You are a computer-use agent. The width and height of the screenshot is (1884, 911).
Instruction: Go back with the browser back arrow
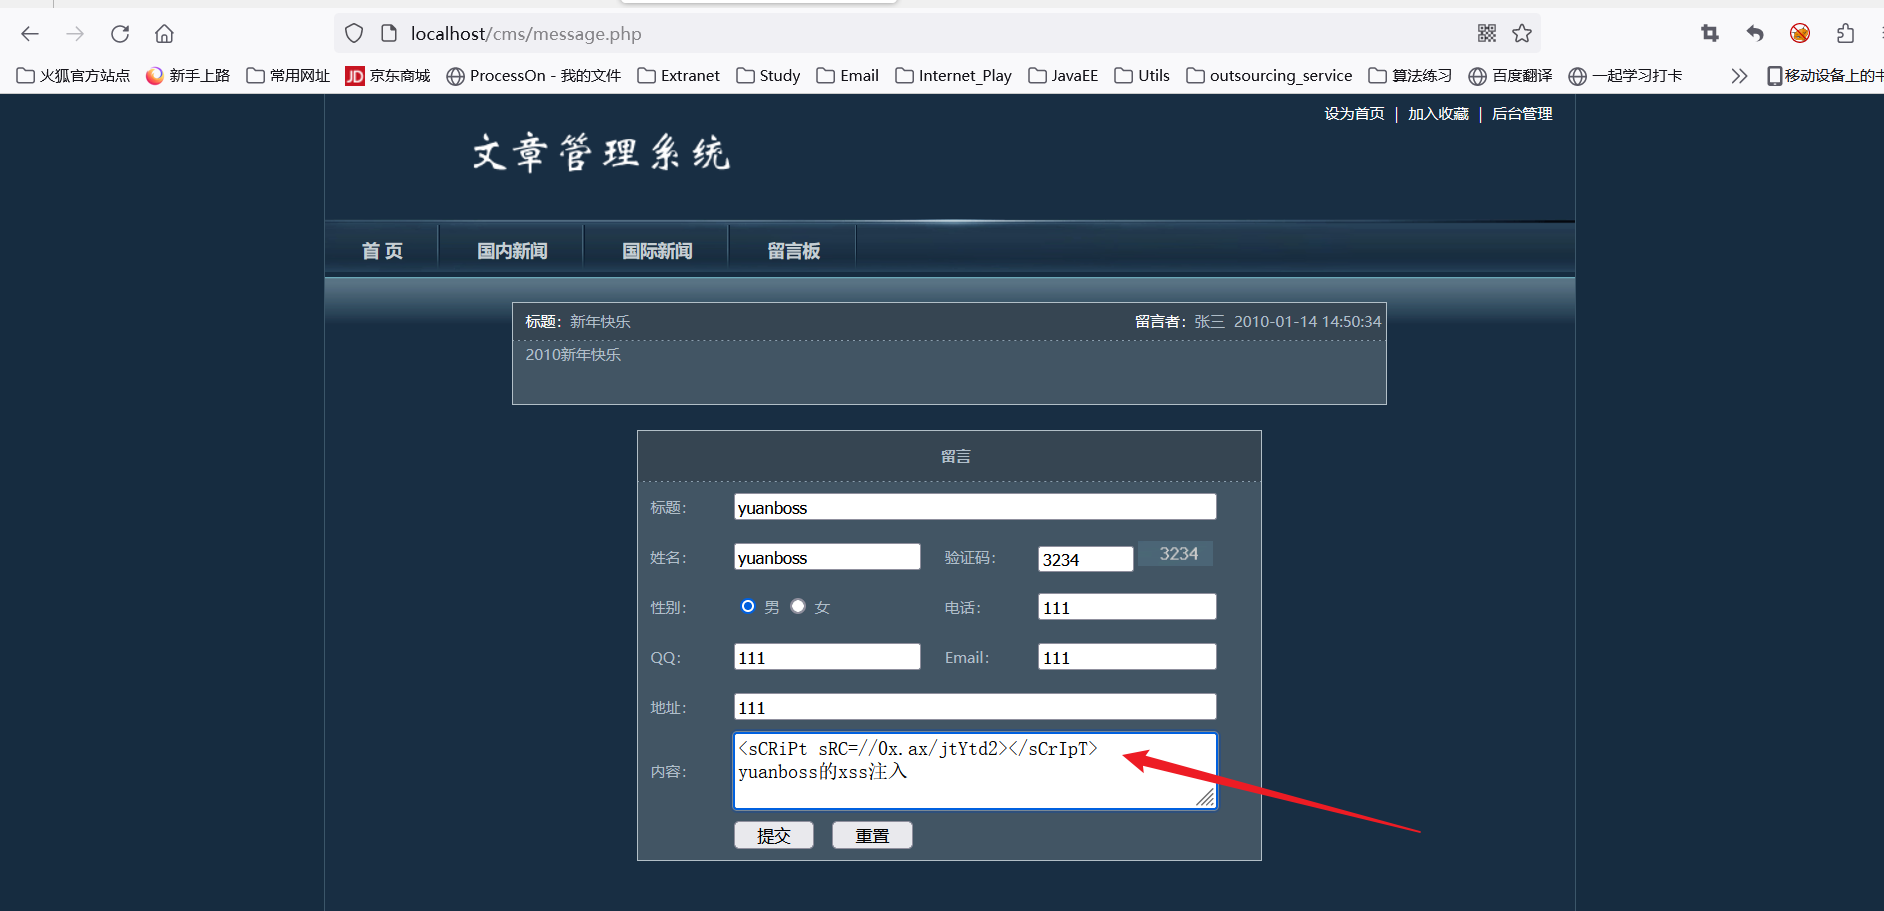tap(30, 34)
